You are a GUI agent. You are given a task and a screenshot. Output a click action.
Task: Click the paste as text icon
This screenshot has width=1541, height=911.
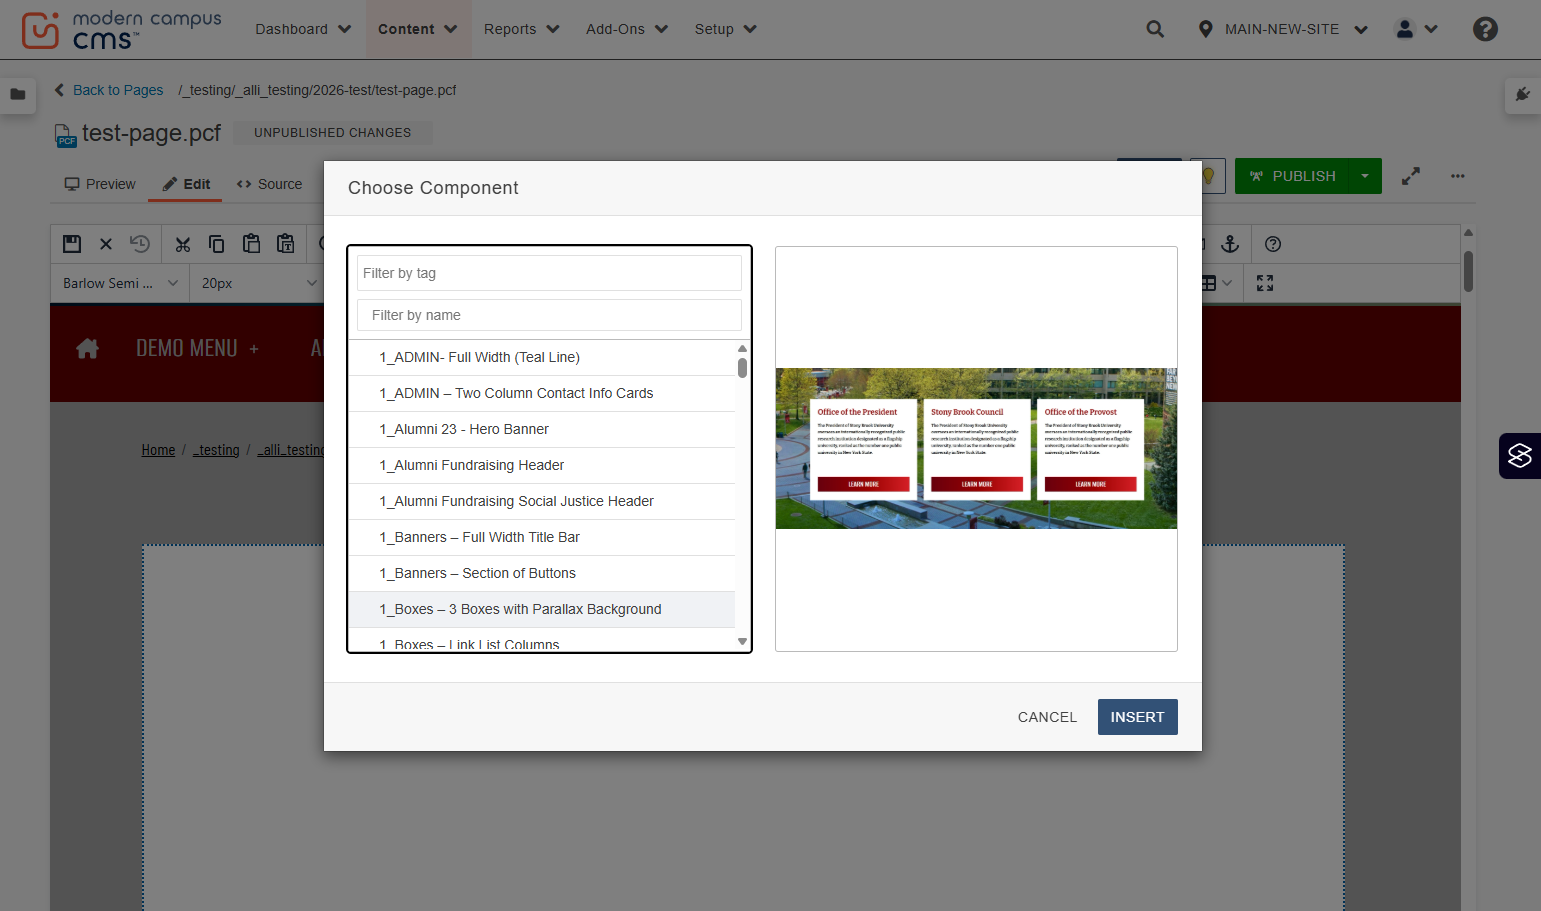pyautogui.click(x=286, y=244)
